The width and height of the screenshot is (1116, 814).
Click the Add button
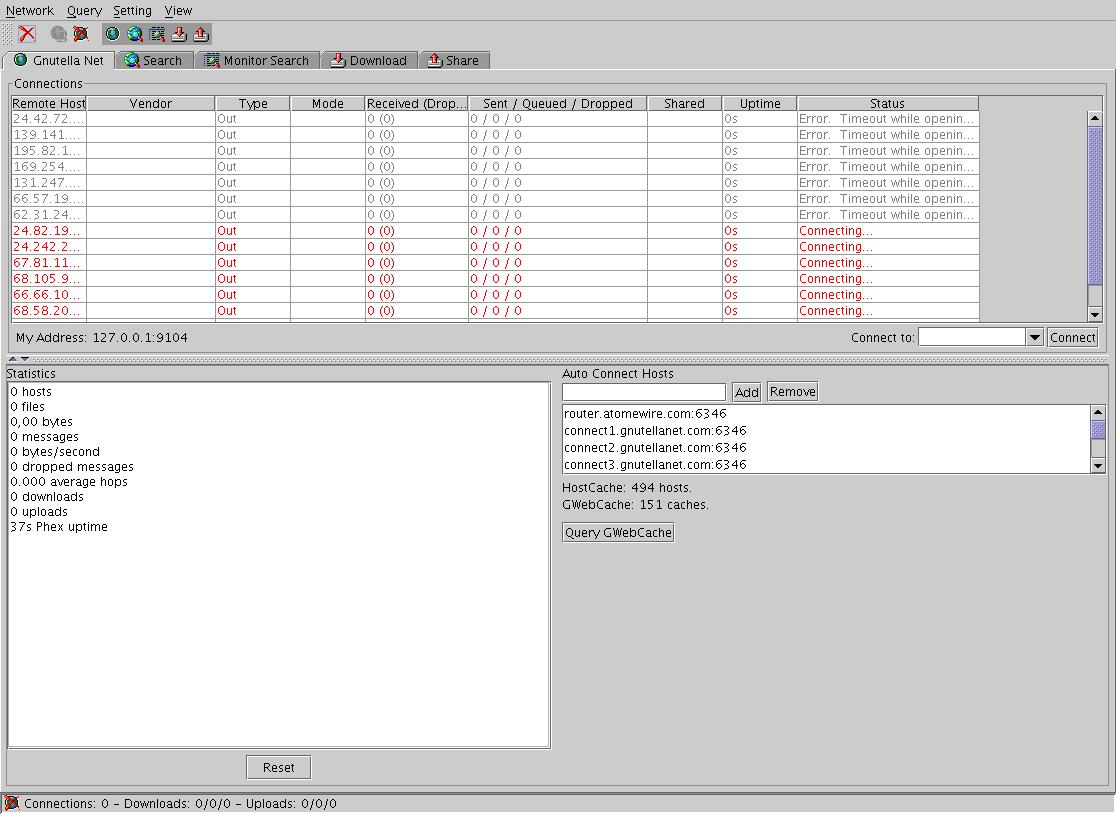tap(747, 392)
